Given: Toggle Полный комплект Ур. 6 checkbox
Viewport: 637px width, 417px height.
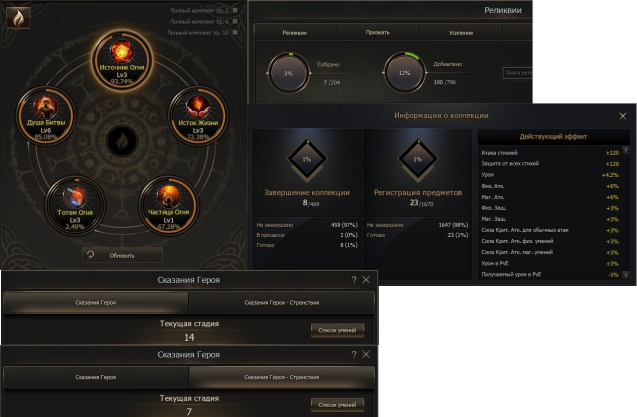Looking at the screenshot, I should click(x=235, y=22).
